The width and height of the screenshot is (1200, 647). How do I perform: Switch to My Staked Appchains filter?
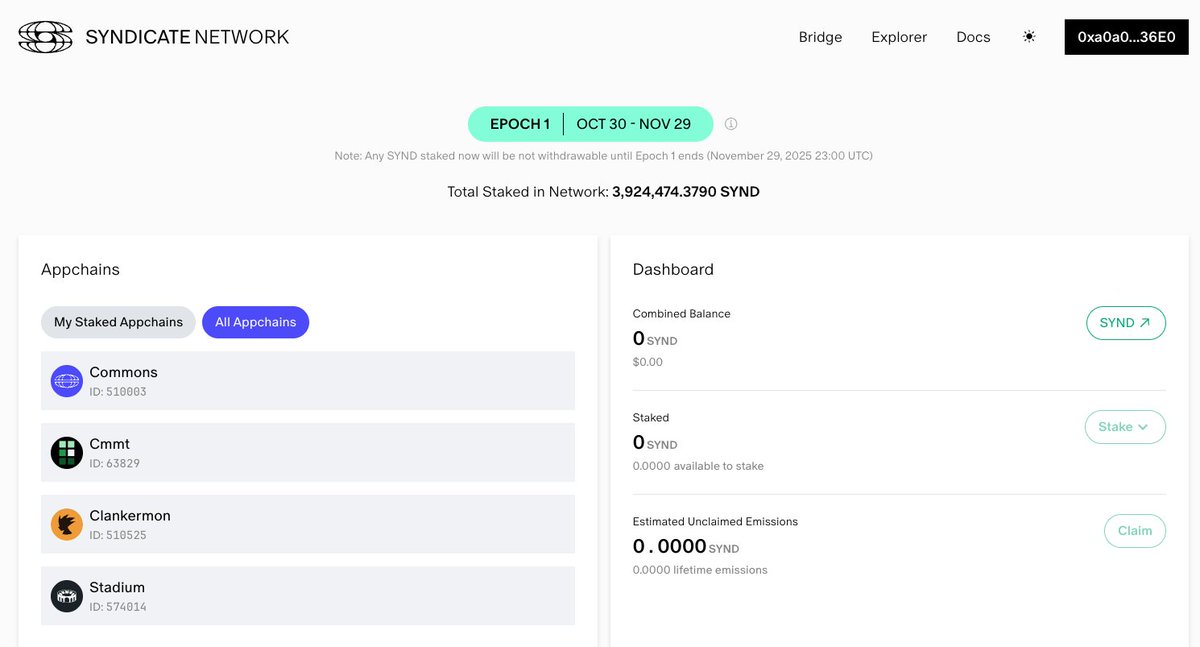pyautogui.click(x=118, y=322)
